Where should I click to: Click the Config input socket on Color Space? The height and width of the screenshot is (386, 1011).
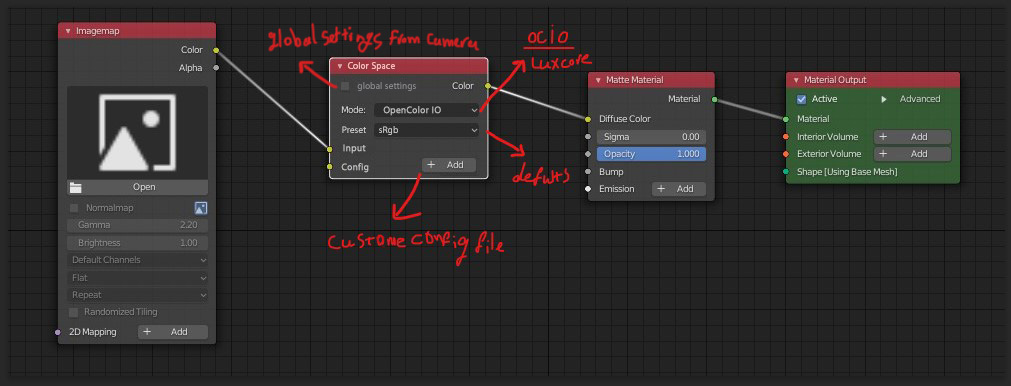329,167
